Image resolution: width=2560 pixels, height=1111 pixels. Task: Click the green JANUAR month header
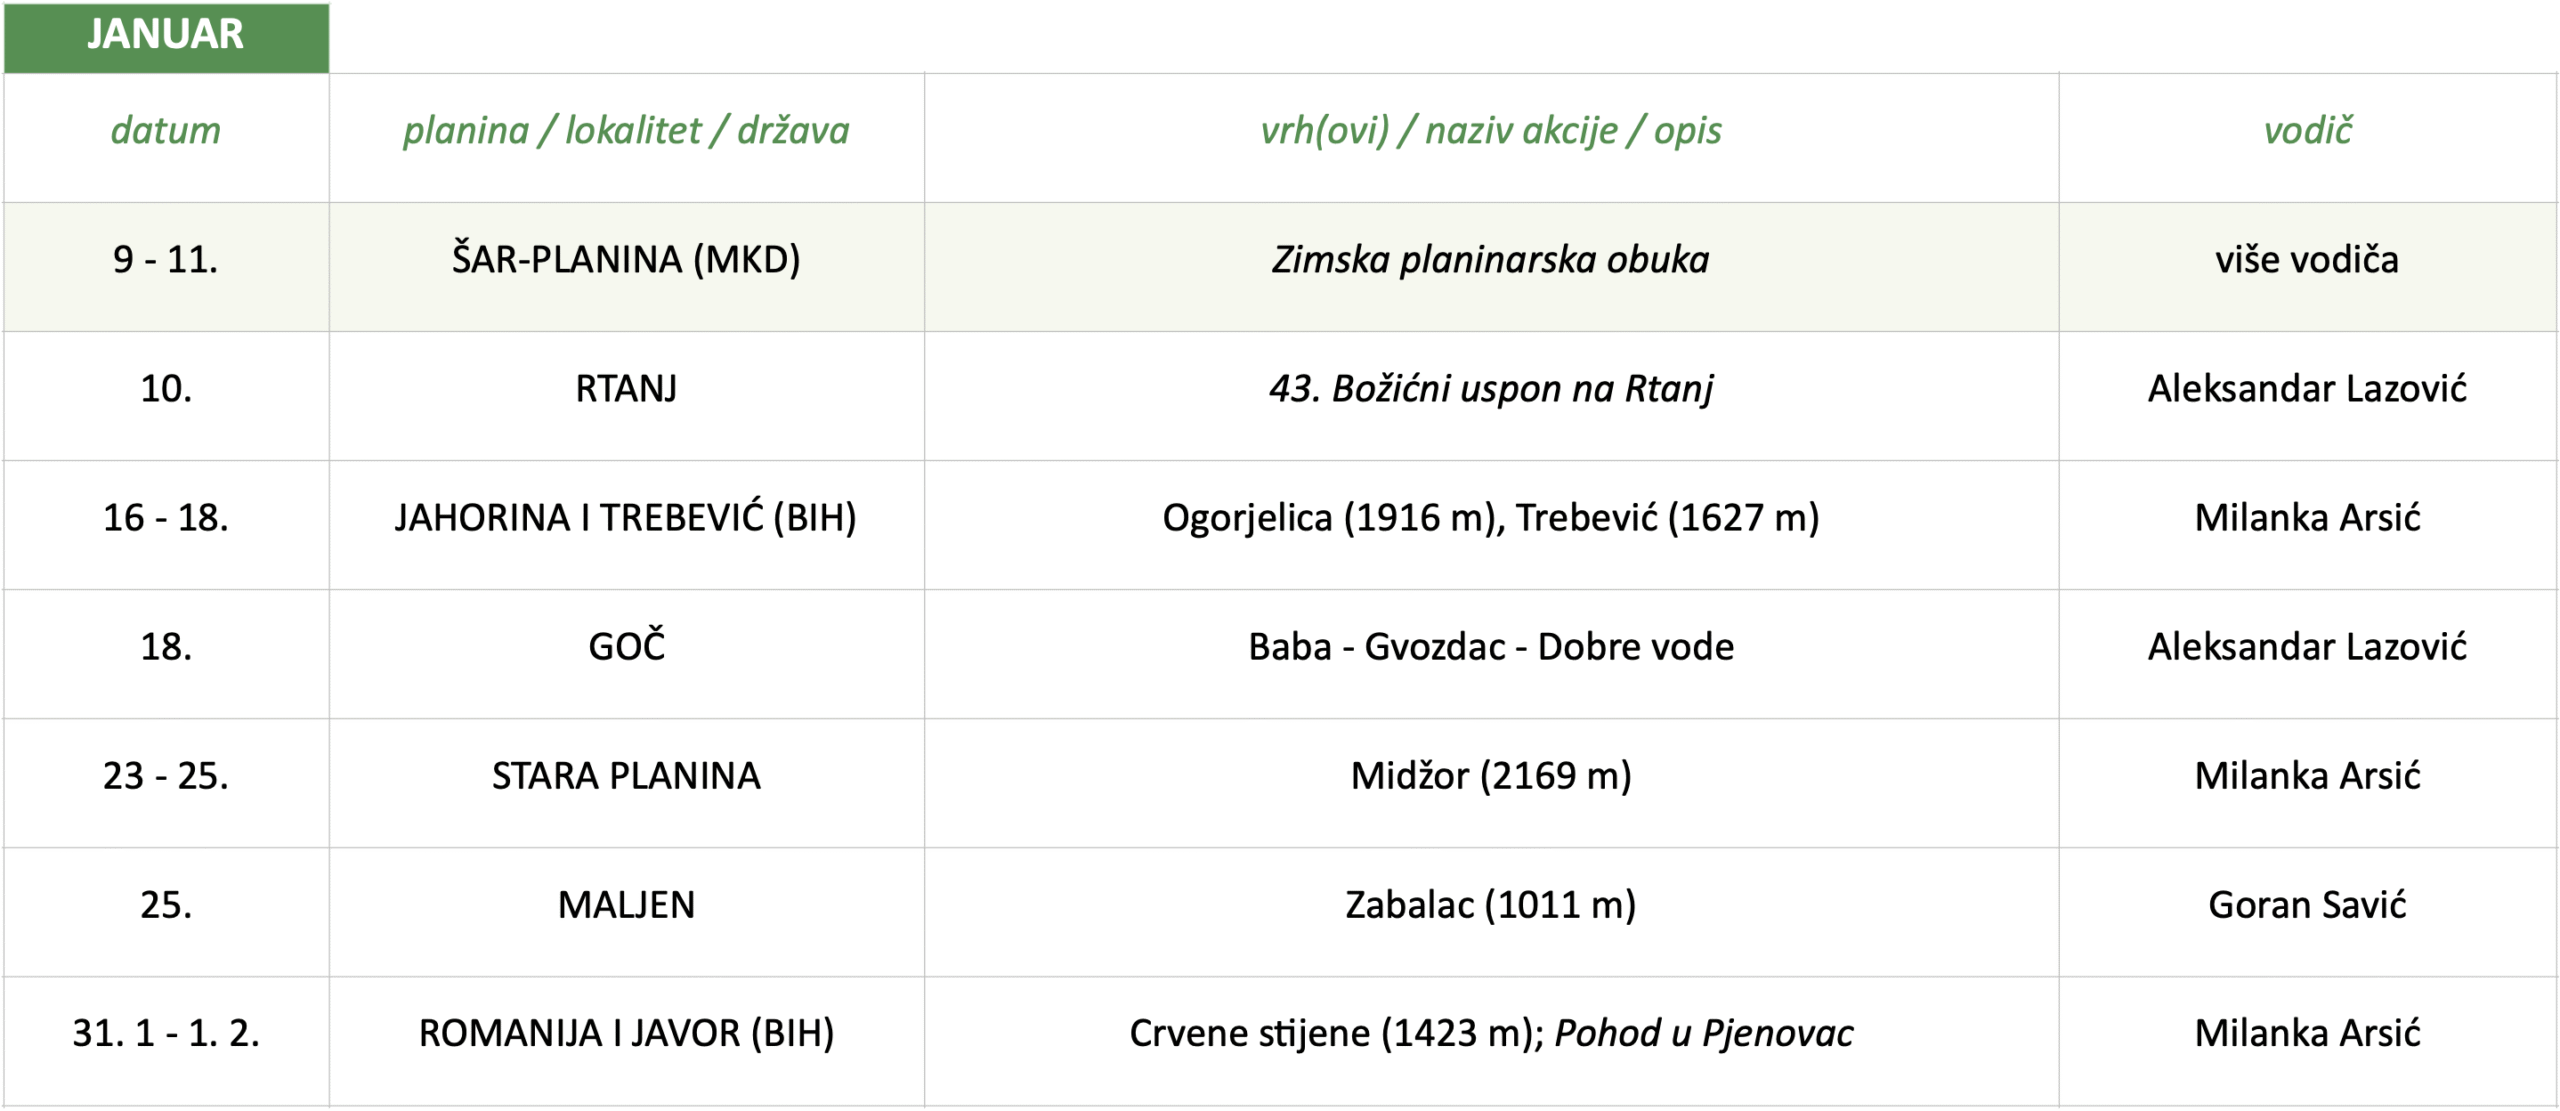click(166, 36)
